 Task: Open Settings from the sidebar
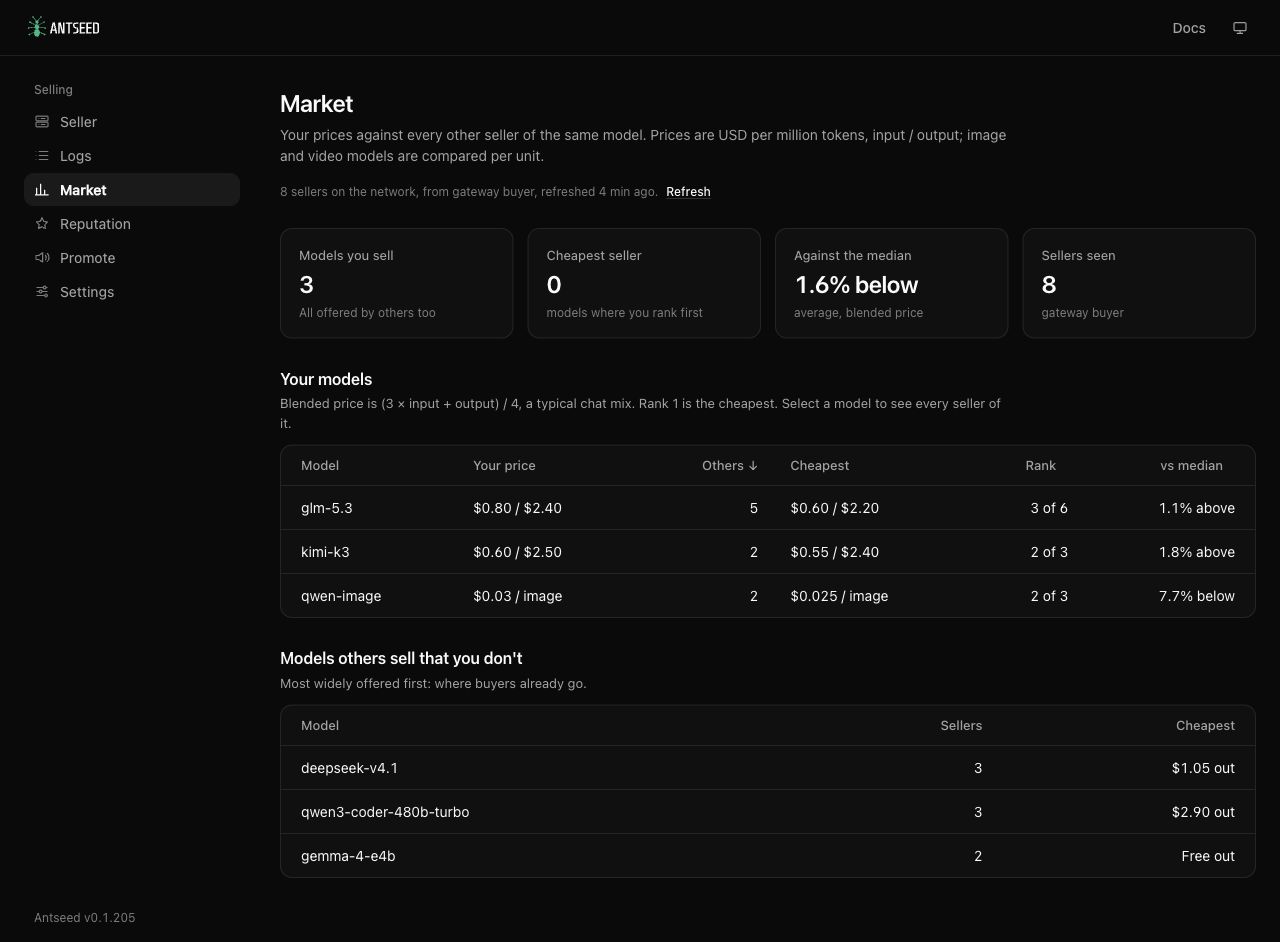132,292
